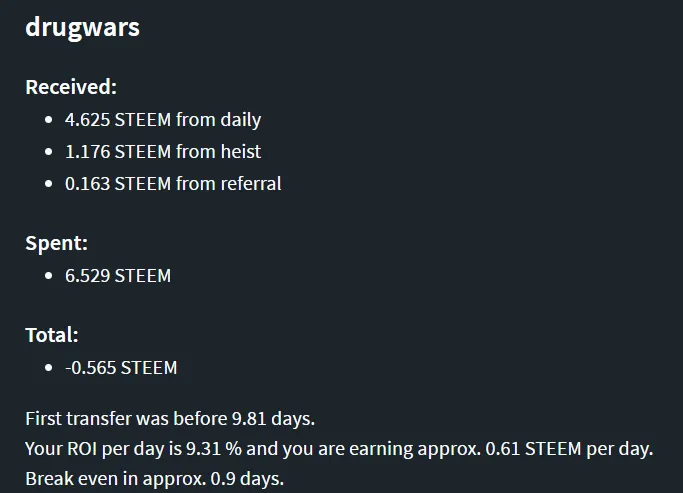The height and width of the screenshot is (493, 683).
Task: Click the Total: heading
Action: [52, 335]
